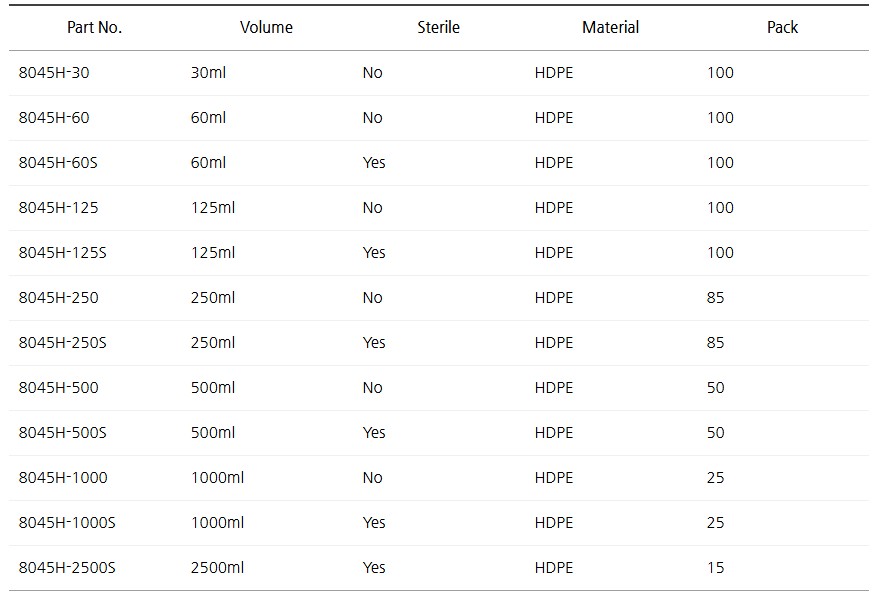
Task: Click part number 8045H-2500S
Action: pos(67,568)
